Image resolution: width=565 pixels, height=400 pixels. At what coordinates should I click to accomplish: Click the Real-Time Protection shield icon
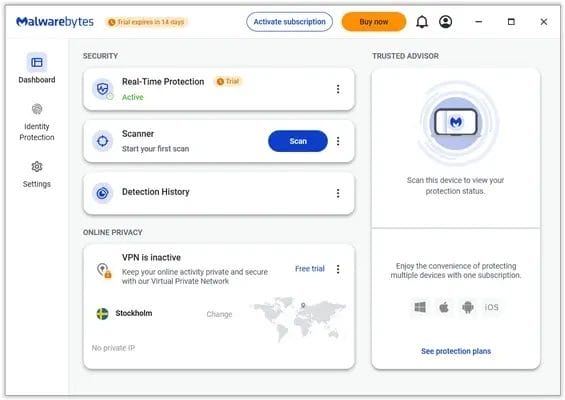click(x=103, y=89)
